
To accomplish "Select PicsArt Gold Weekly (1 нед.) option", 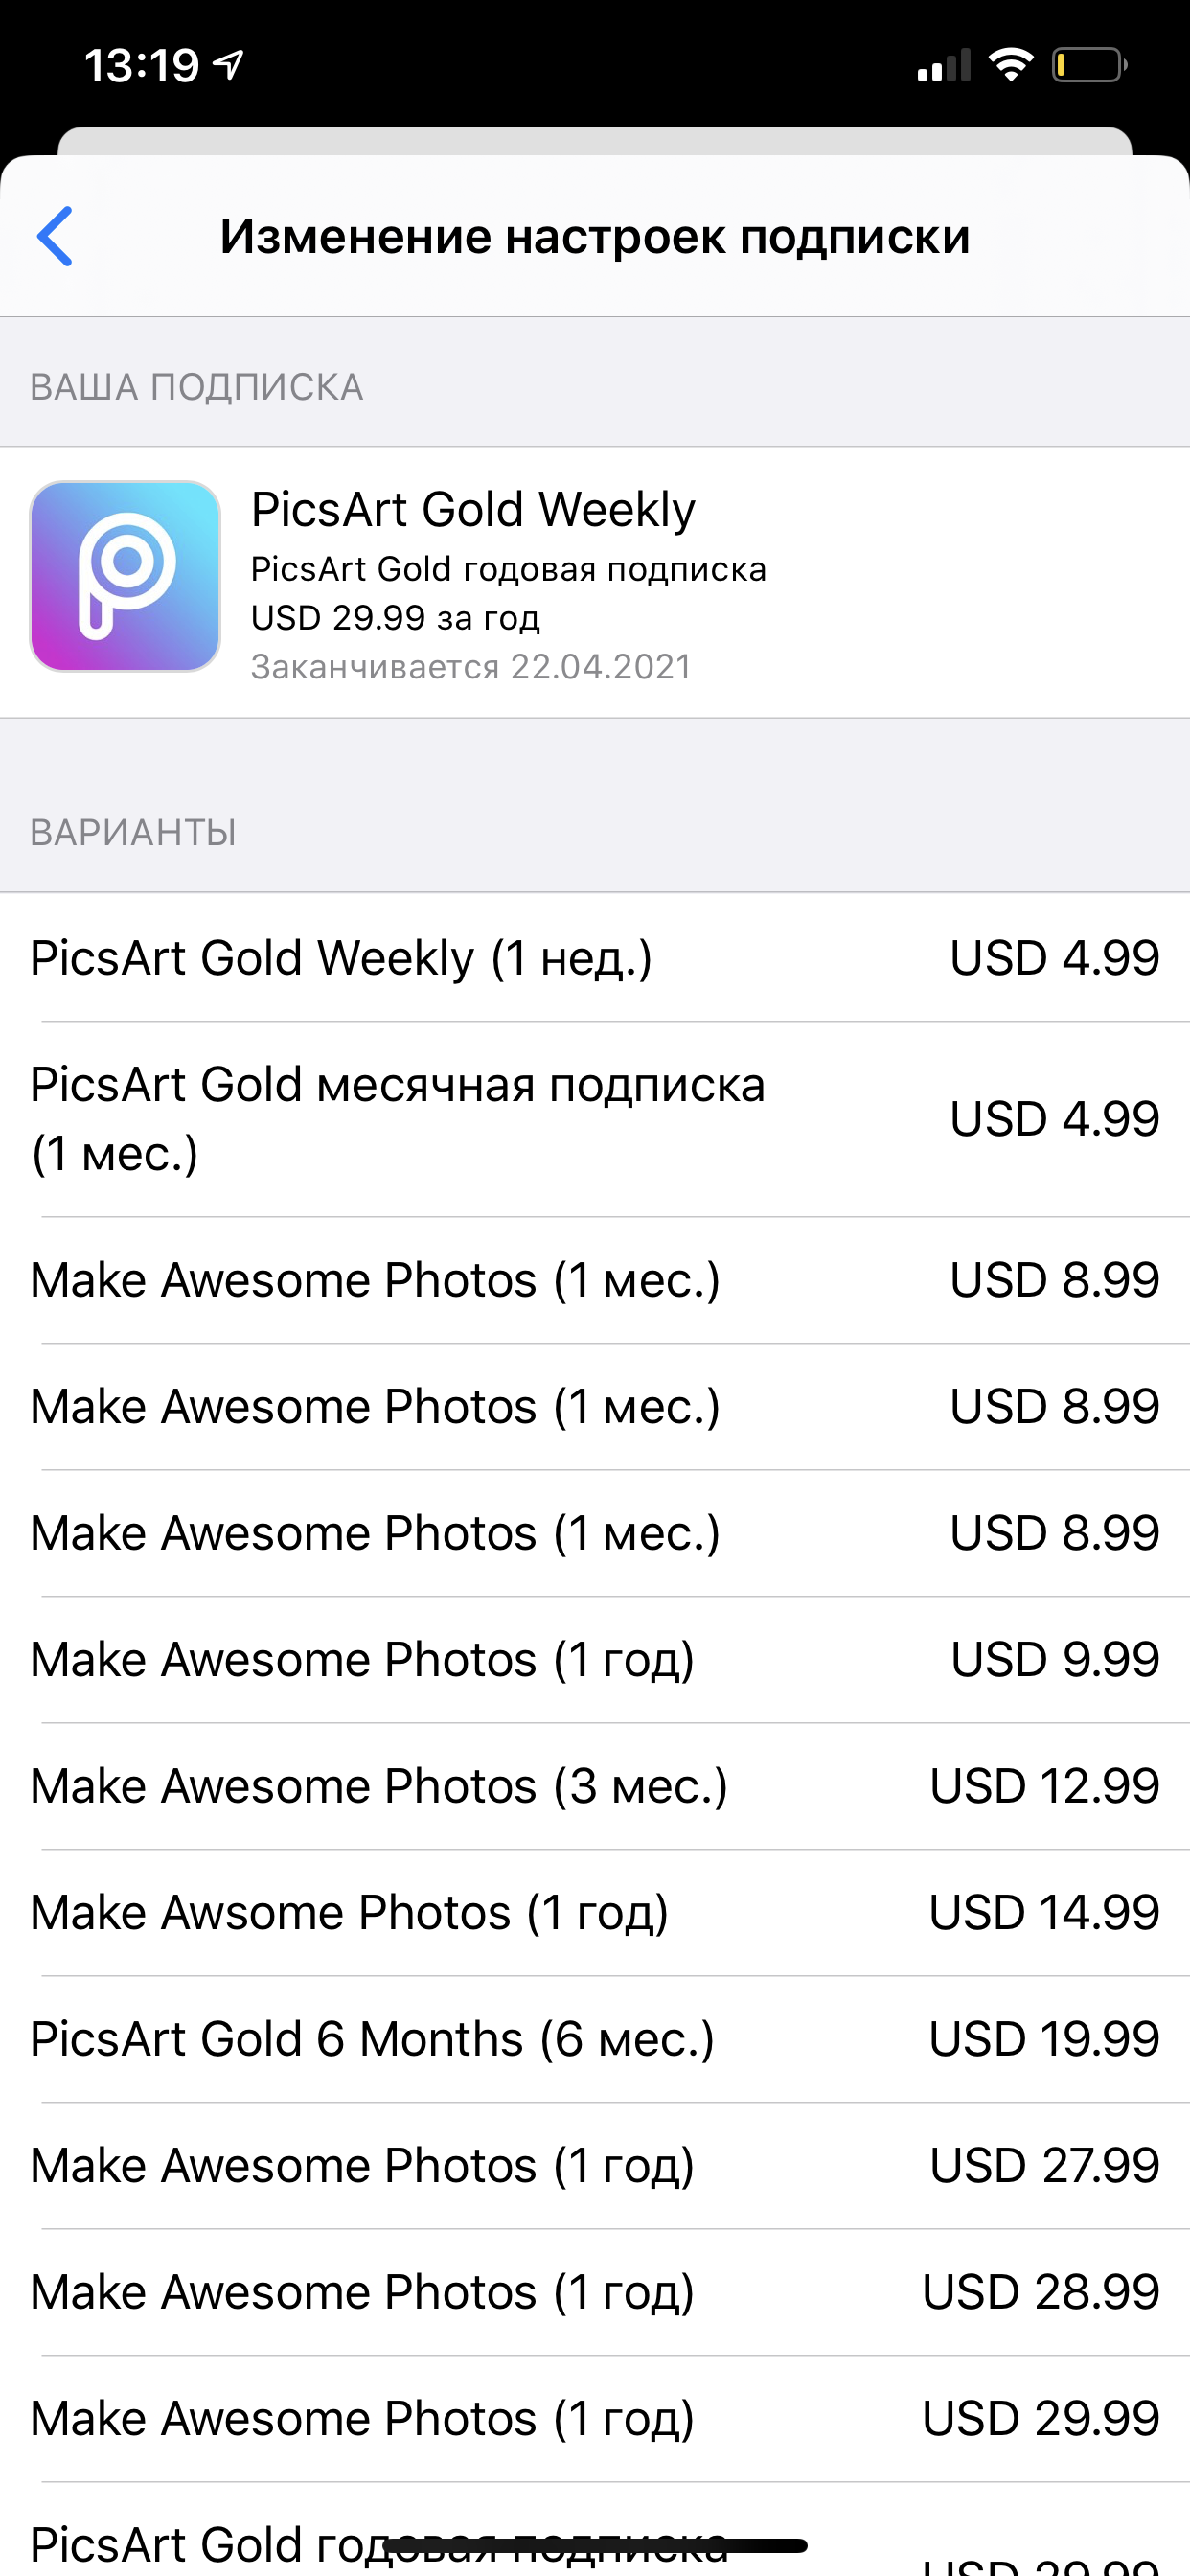I will tap(595, 958).
